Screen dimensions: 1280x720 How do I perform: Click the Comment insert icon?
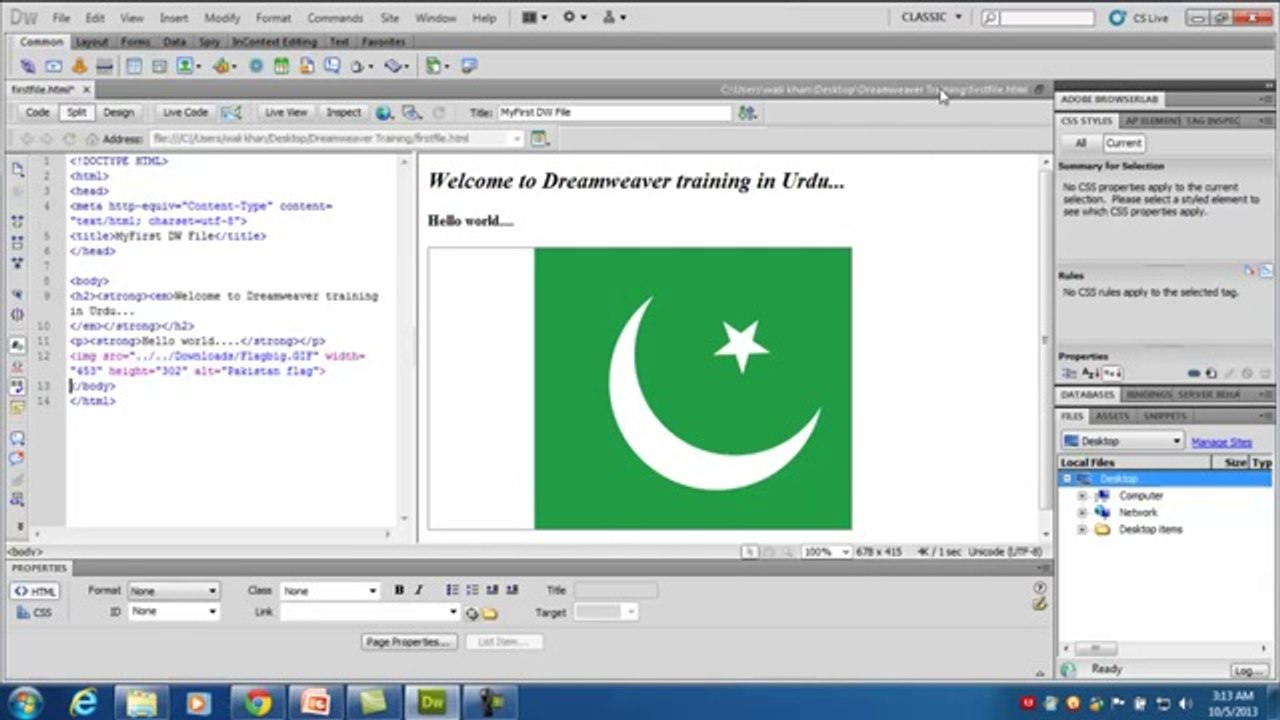point(331,66)
